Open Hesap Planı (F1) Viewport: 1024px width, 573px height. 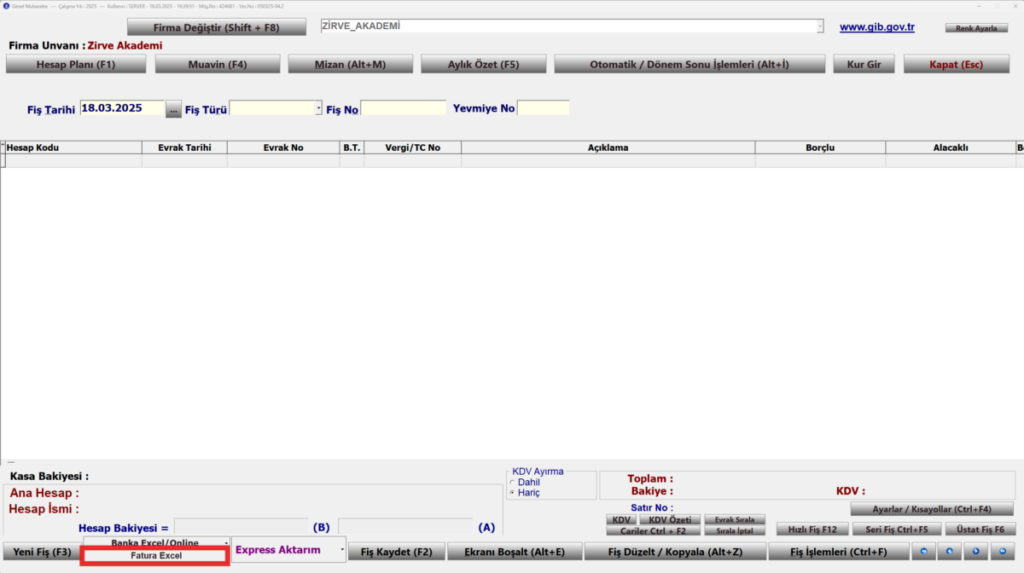(x=76, y=64)
